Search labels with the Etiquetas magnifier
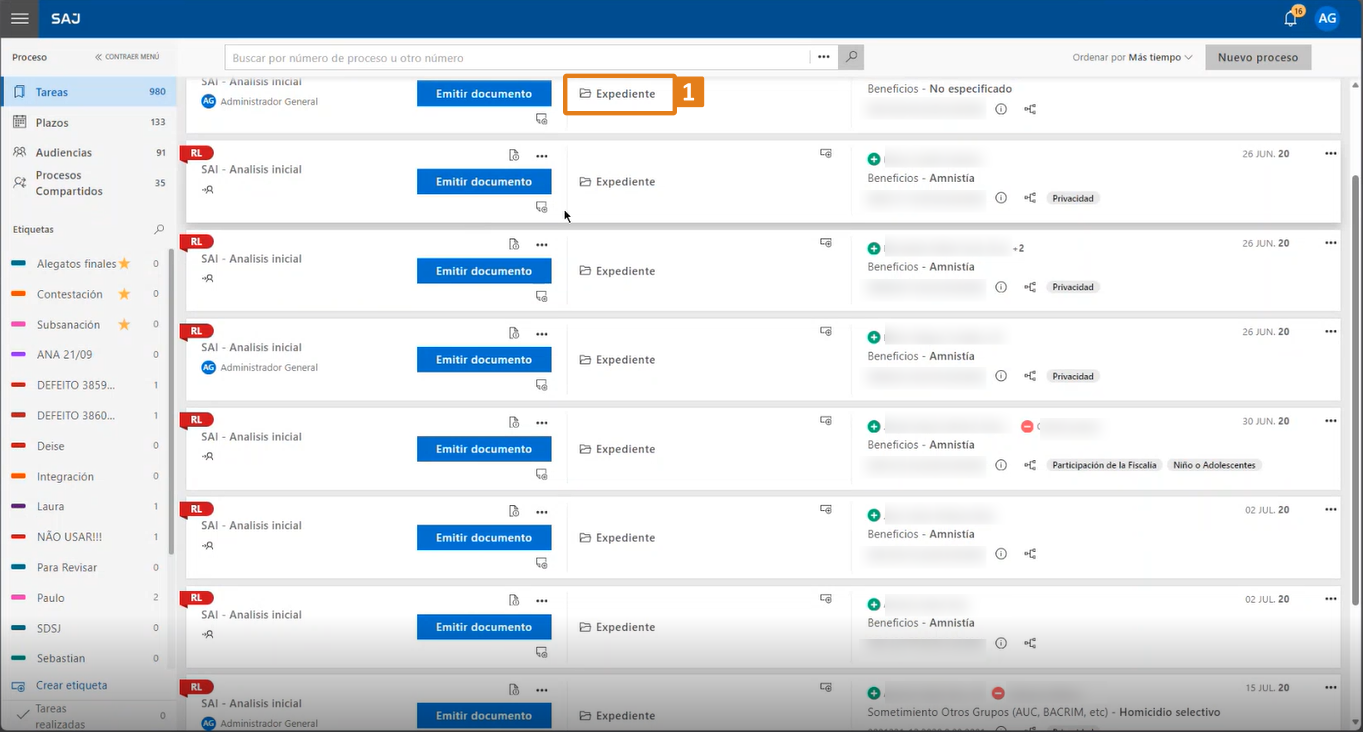Image resolution: width=1363 pixels, height=732 pixels. pos(159,229)
